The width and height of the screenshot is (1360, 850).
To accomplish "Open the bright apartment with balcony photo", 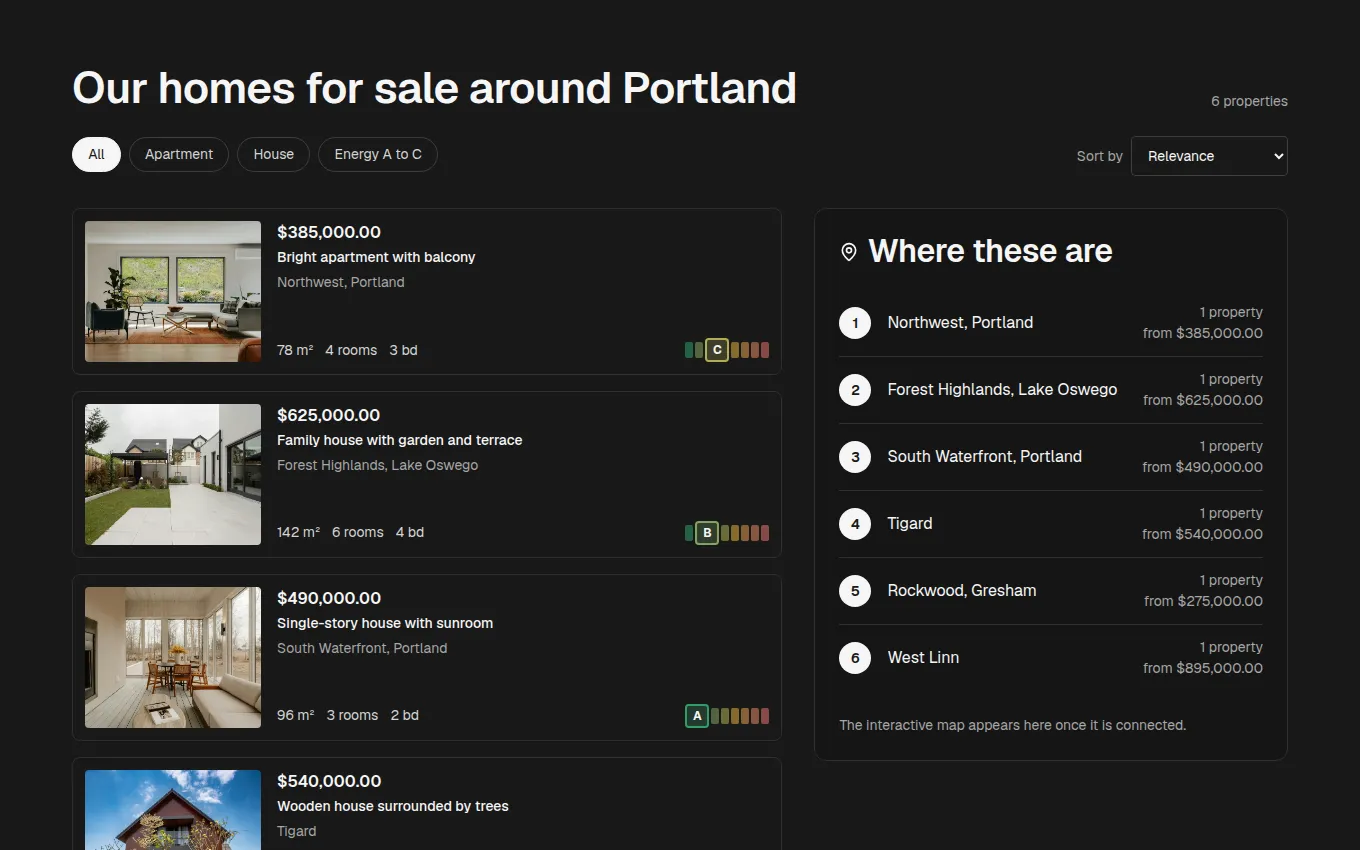I will [173, 291].
